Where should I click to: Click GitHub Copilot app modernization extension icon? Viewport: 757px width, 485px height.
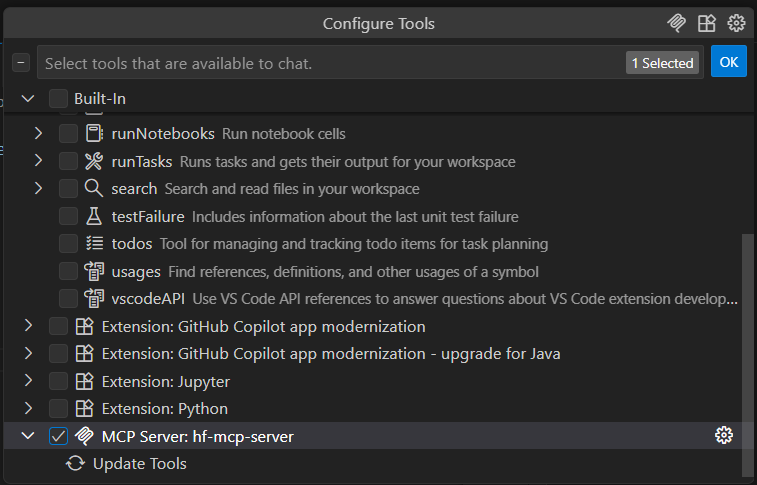[x=84, y=326]
